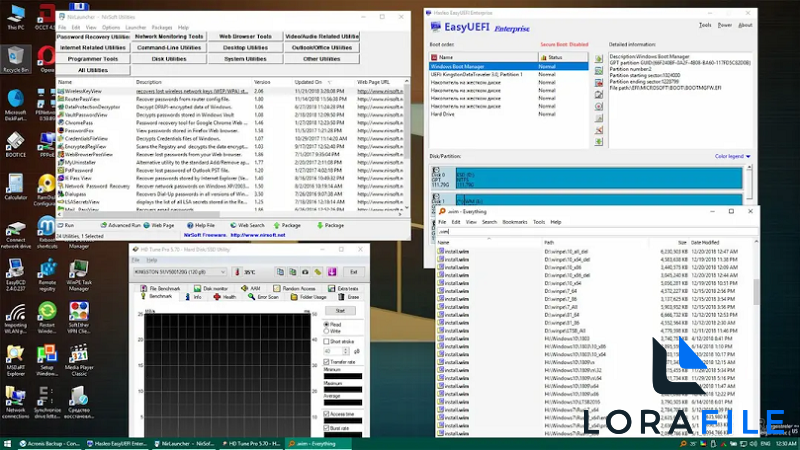Open Tools menu in EasyUEFI
This screenshot has width=800, height=450.
click(x=705, y=25)
